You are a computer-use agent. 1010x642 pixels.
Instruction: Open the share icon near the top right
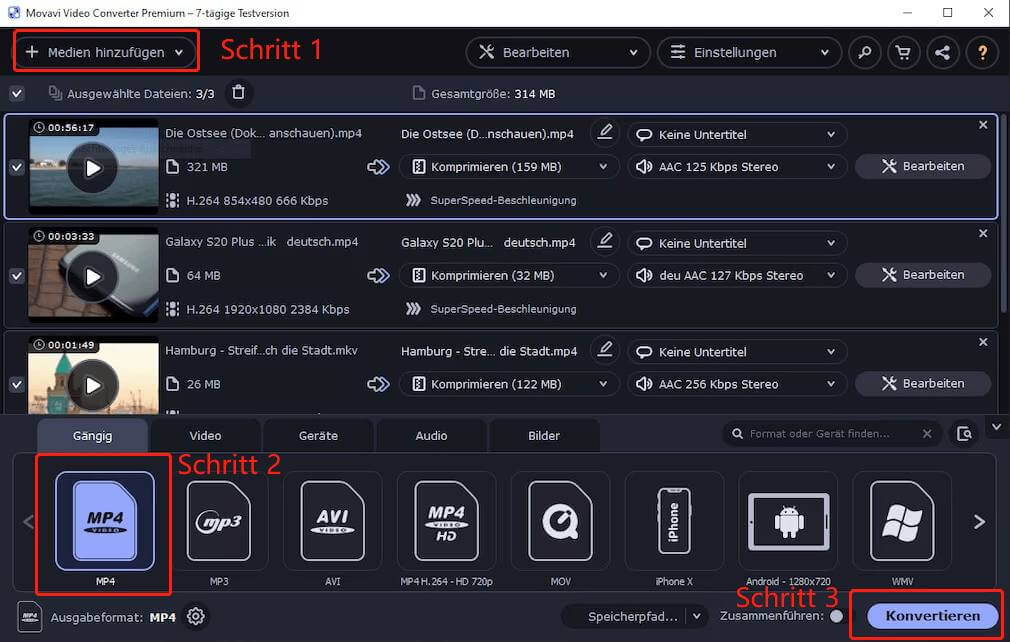point(942,52)
